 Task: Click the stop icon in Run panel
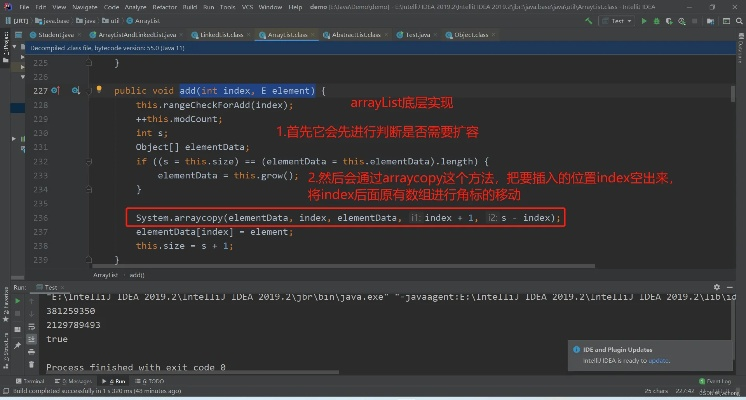tap(18, 314)
